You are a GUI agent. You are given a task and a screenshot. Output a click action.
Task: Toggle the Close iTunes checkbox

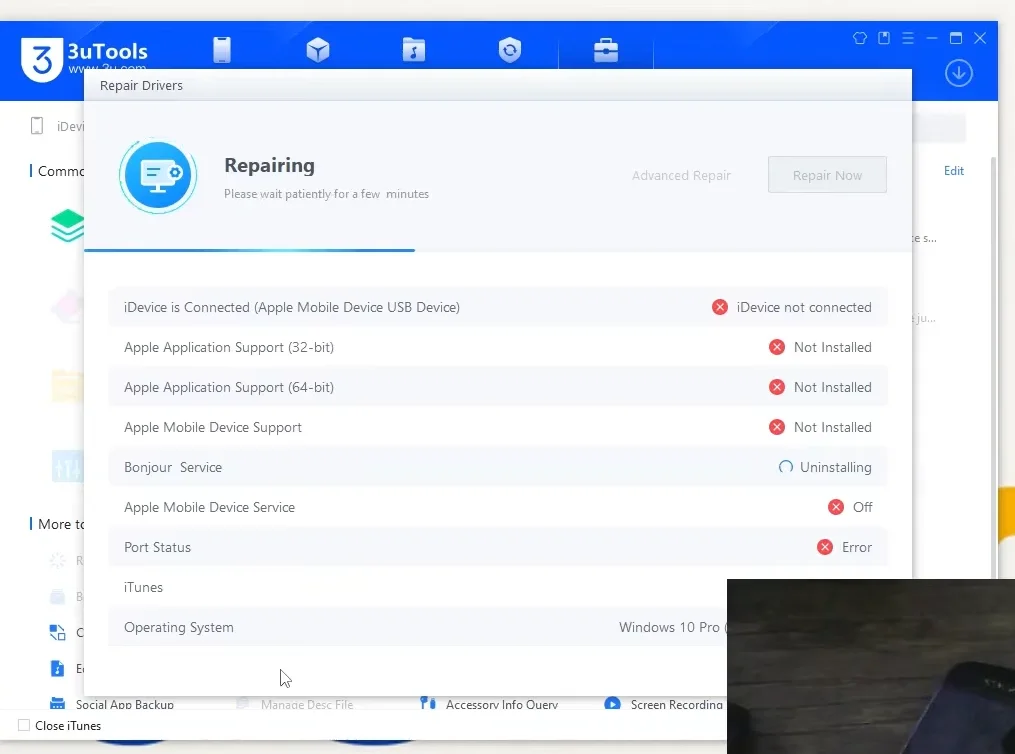click(x=24, y=726)
